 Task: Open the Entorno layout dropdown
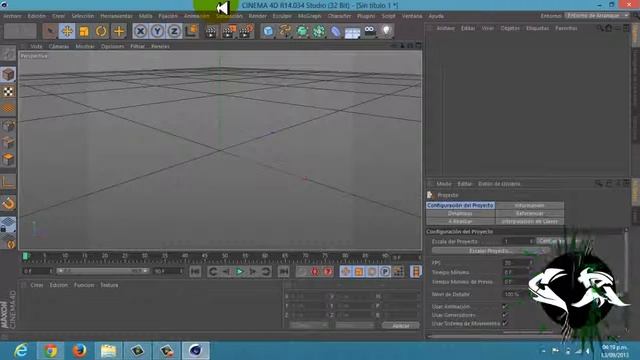click(597, 16)
